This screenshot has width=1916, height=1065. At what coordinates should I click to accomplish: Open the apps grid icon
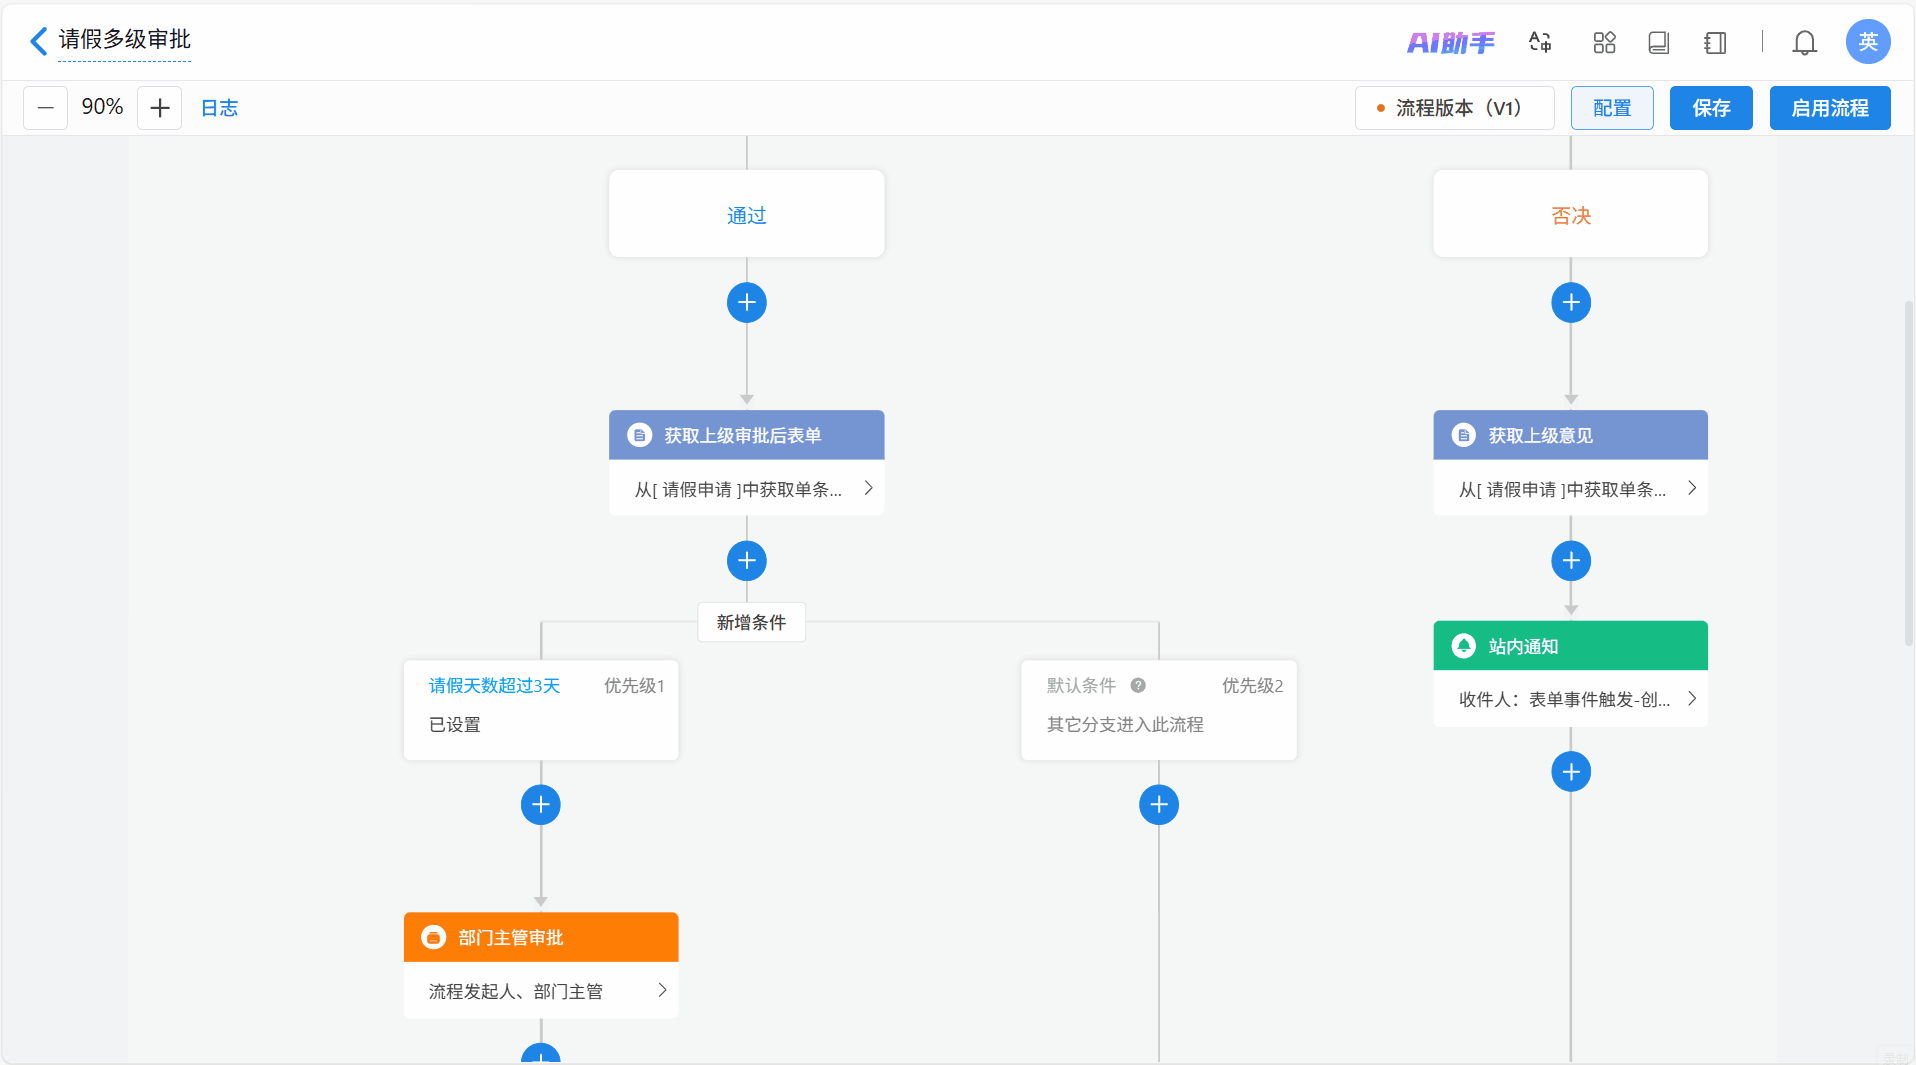1604,42
